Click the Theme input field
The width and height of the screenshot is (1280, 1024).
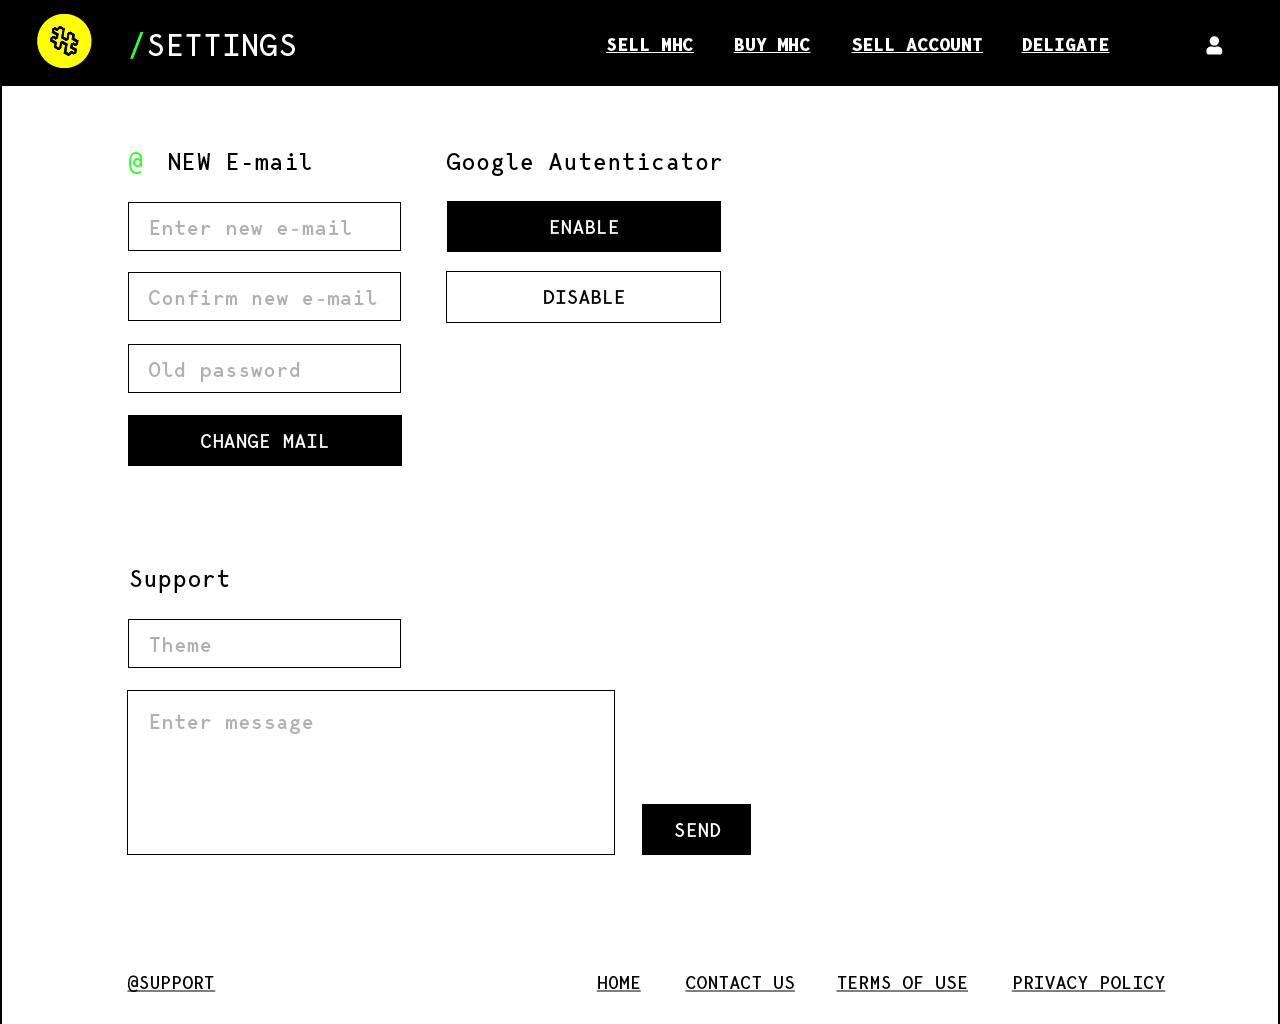(x=264, y=644)
